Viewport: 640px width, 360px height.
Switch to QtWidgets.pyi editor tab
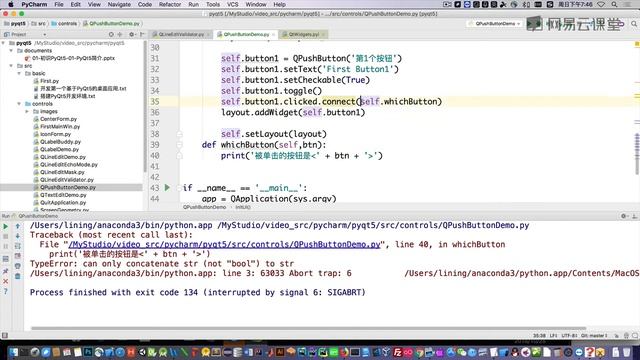pyautogui.click(x=304, y=34)
